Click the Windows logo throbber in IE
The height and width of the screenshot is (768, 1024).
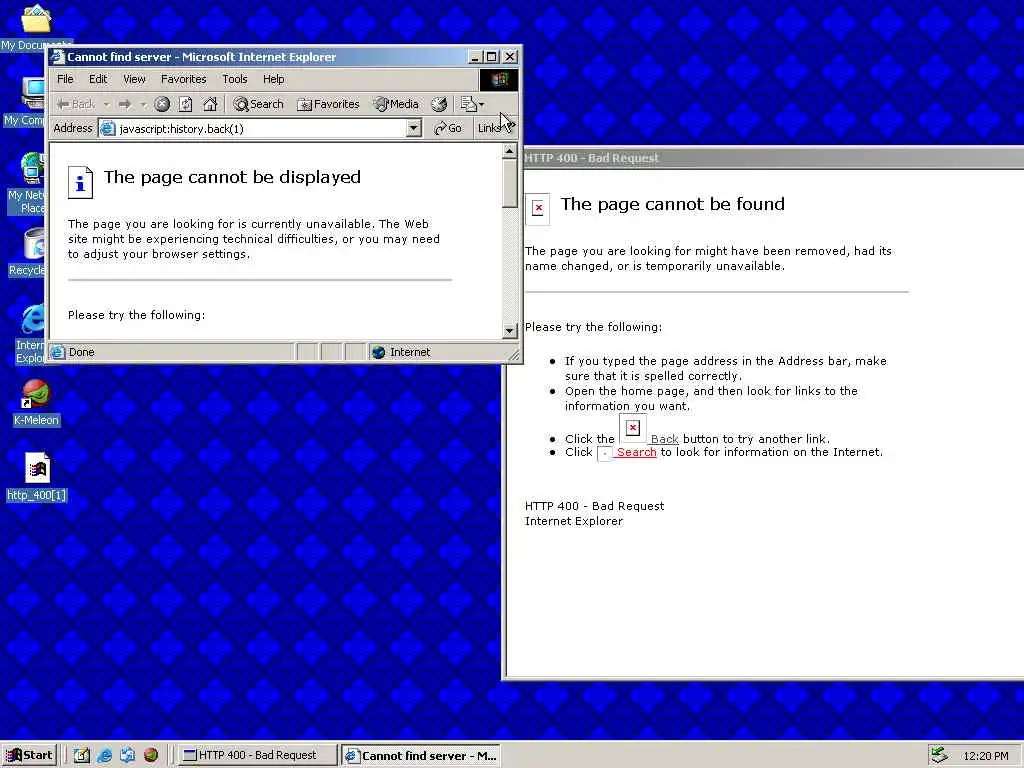click(499, 80)
